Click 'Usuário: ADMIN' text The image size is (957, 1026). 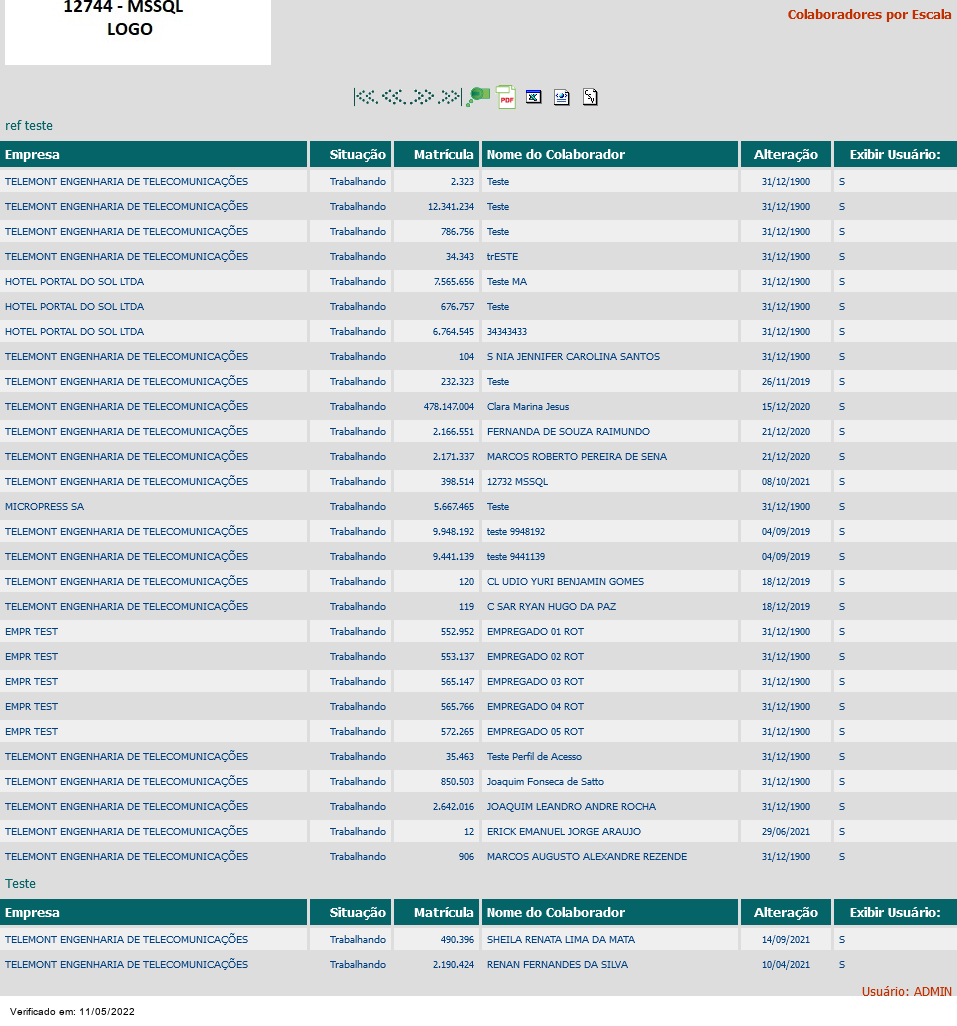(x=907, y=991)
